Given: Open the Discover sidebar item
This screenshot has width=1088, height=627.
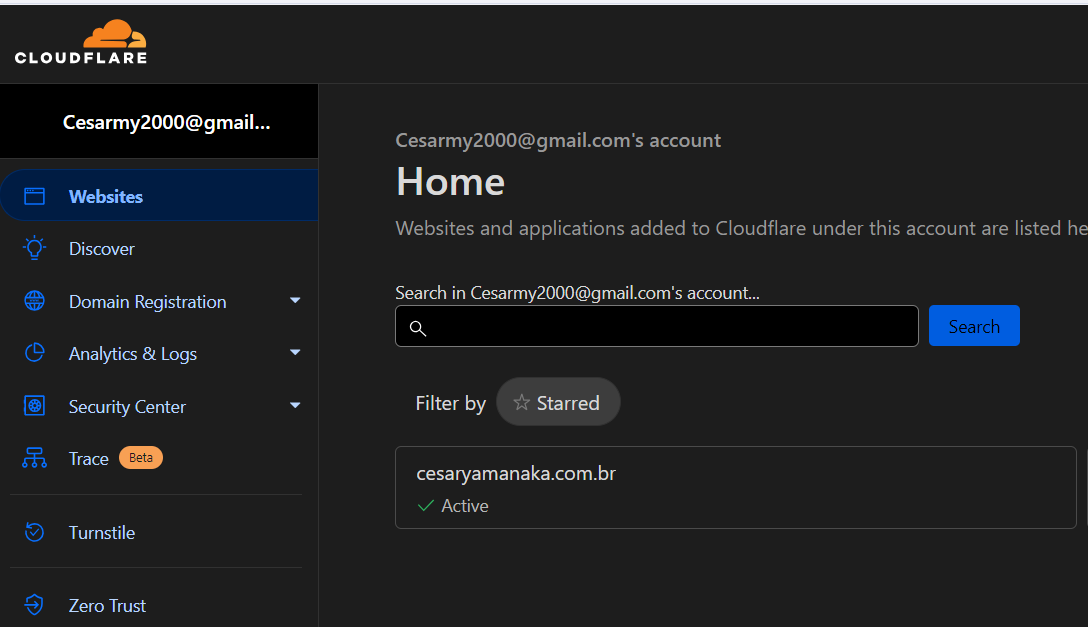Looking at the screenshot, I should tap(160, 248).
